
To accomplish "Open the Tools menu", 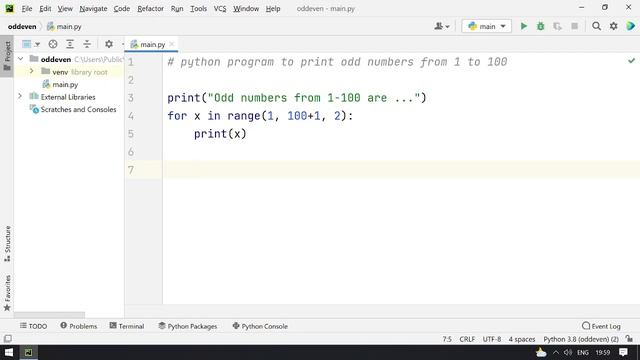I will tap(198, 9).
